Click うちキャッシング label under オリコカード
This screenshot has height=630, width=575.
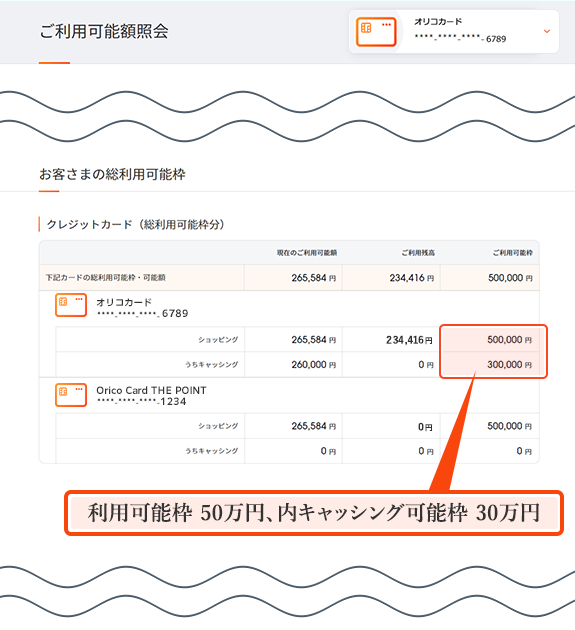tap(211, 364)
